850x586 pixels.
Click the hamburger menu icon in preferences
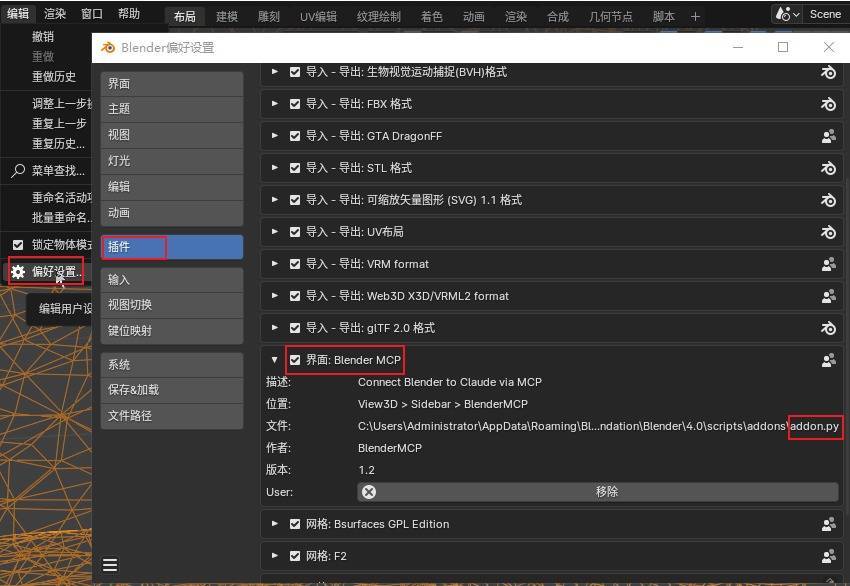[x=110, y=565]
